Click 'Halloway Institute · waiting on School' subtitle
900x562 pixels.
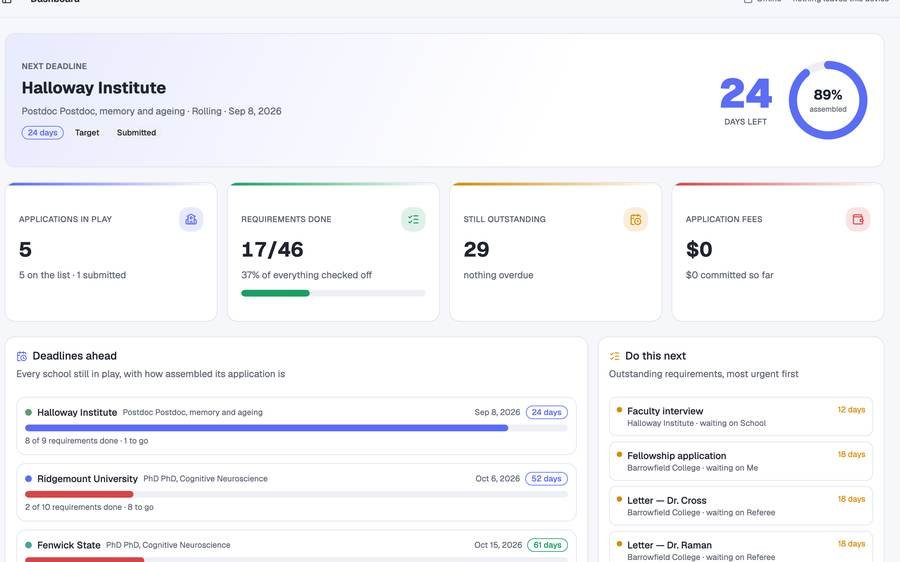point(696,423)
